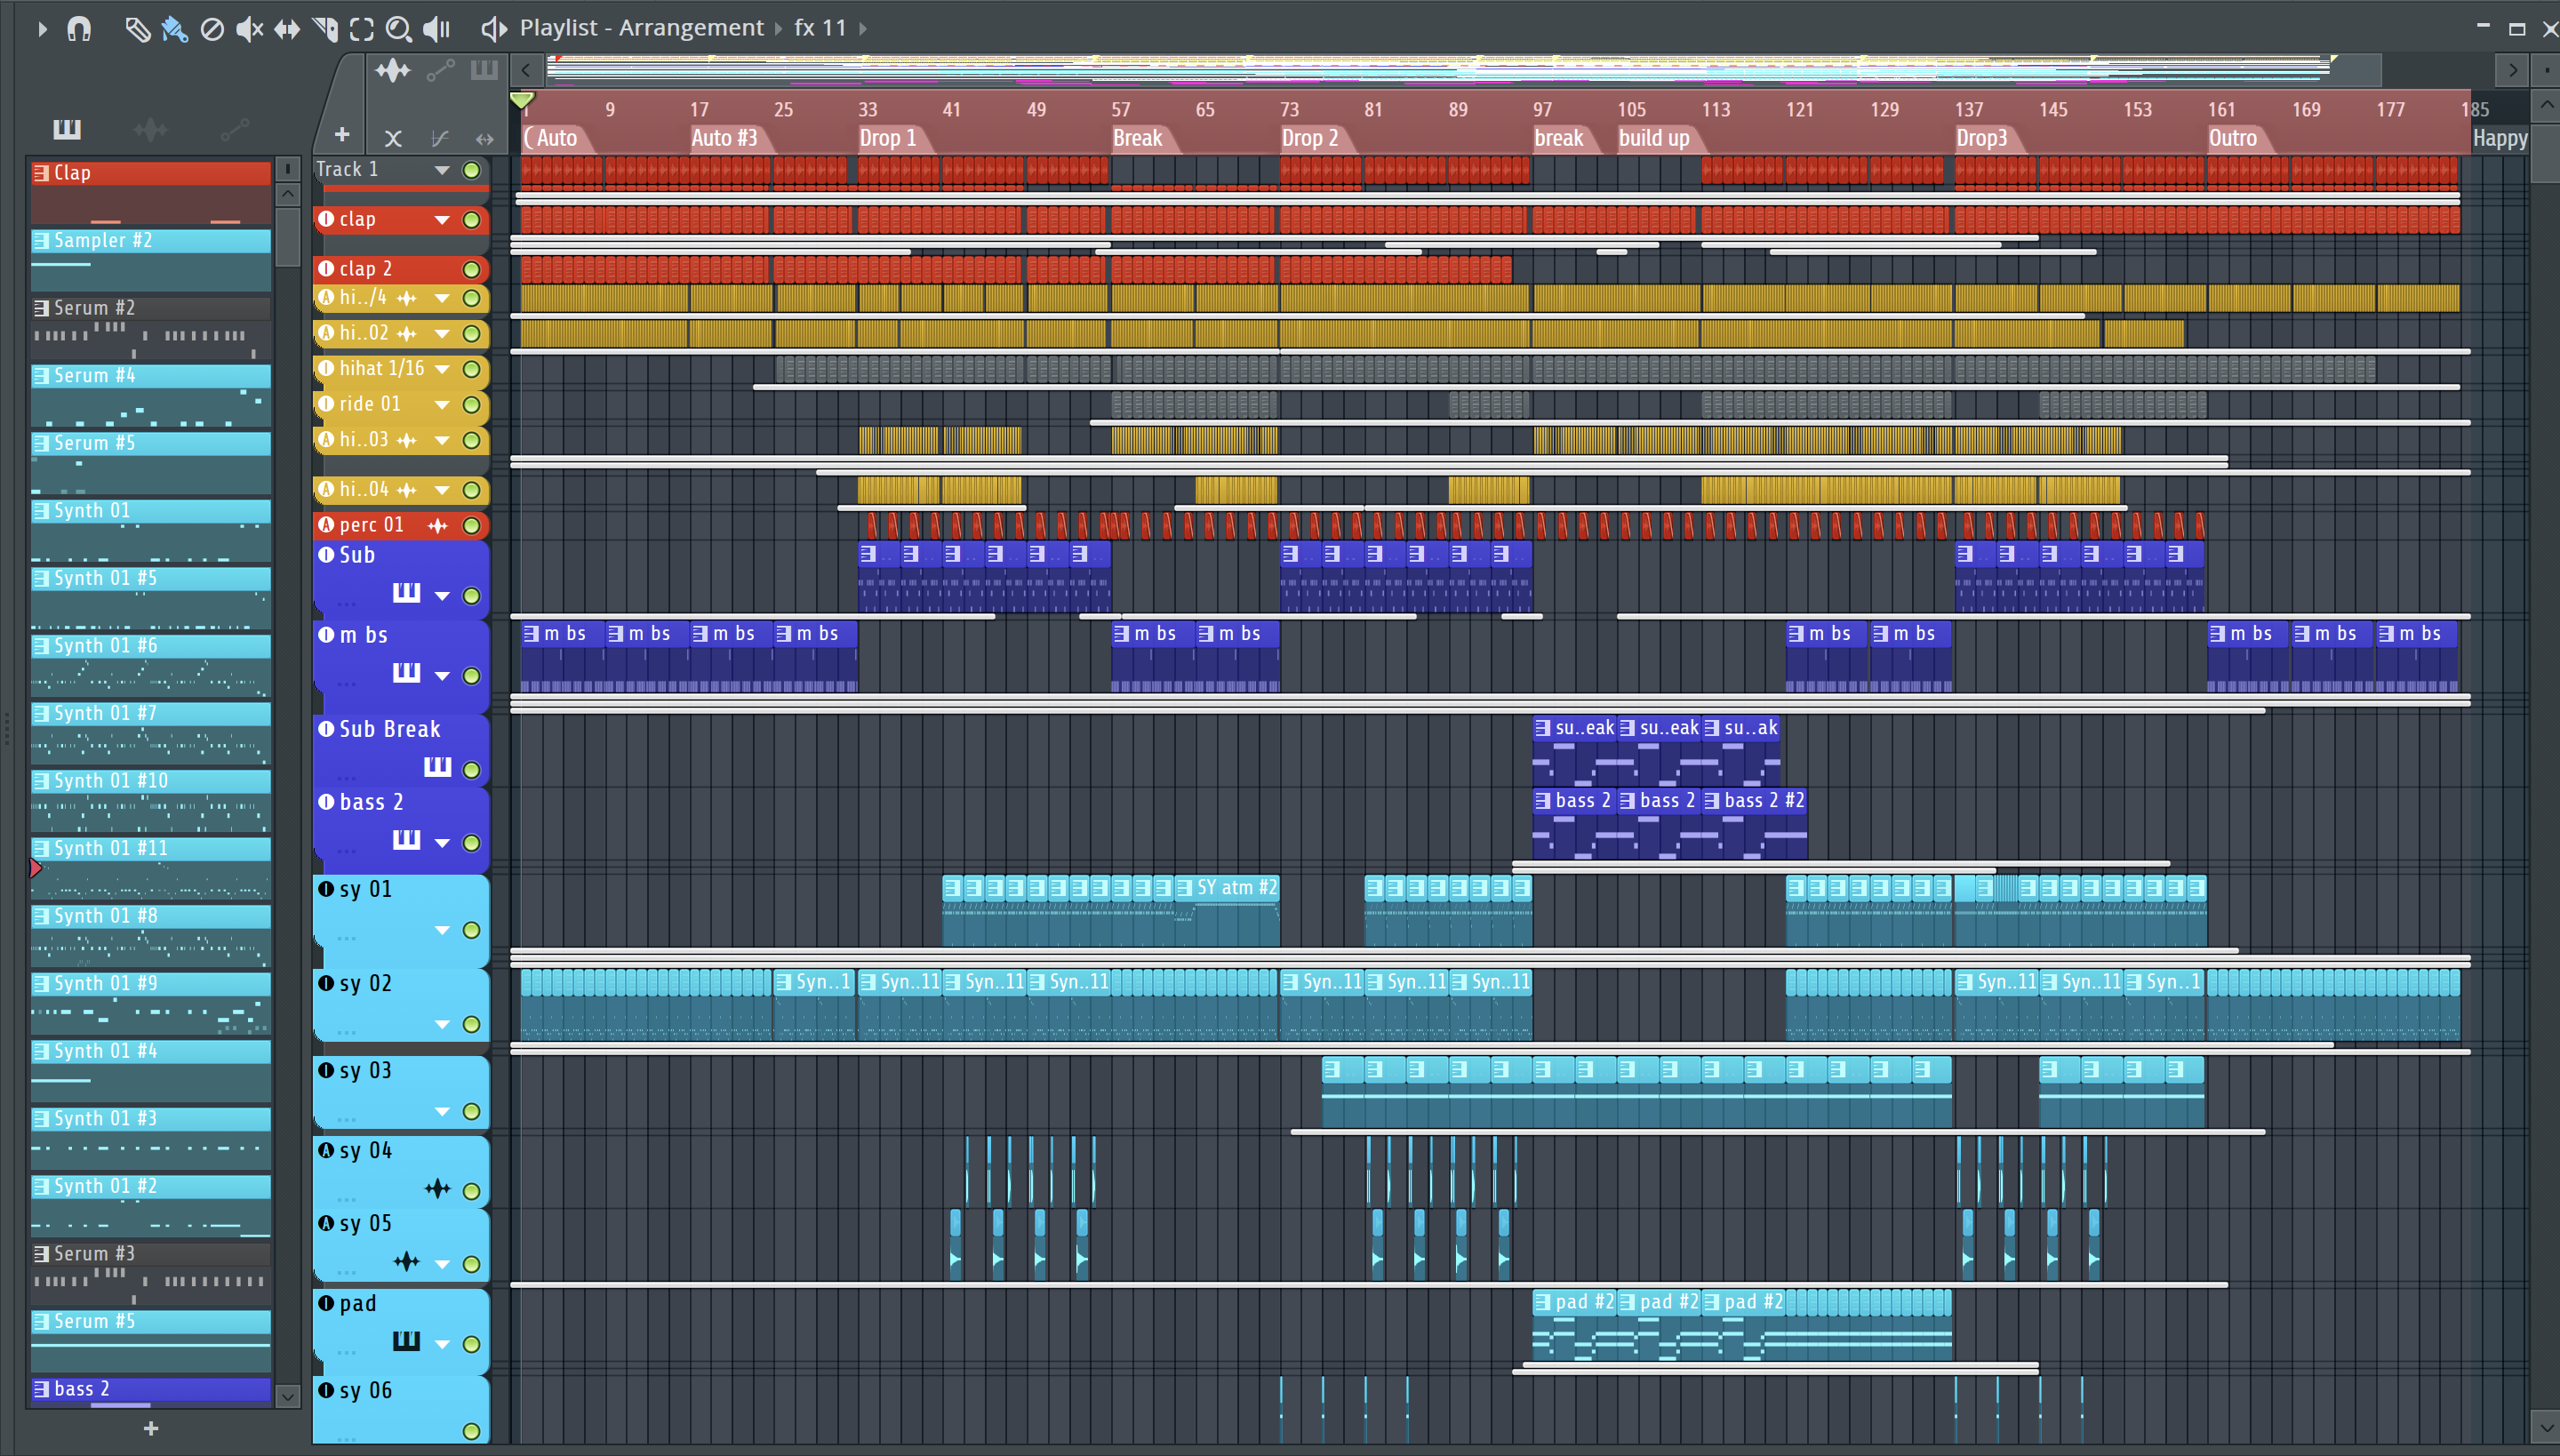Show audio clips in the picker panel
This screenshot has height=1456, width=2560.
click(x=150, y=129)
